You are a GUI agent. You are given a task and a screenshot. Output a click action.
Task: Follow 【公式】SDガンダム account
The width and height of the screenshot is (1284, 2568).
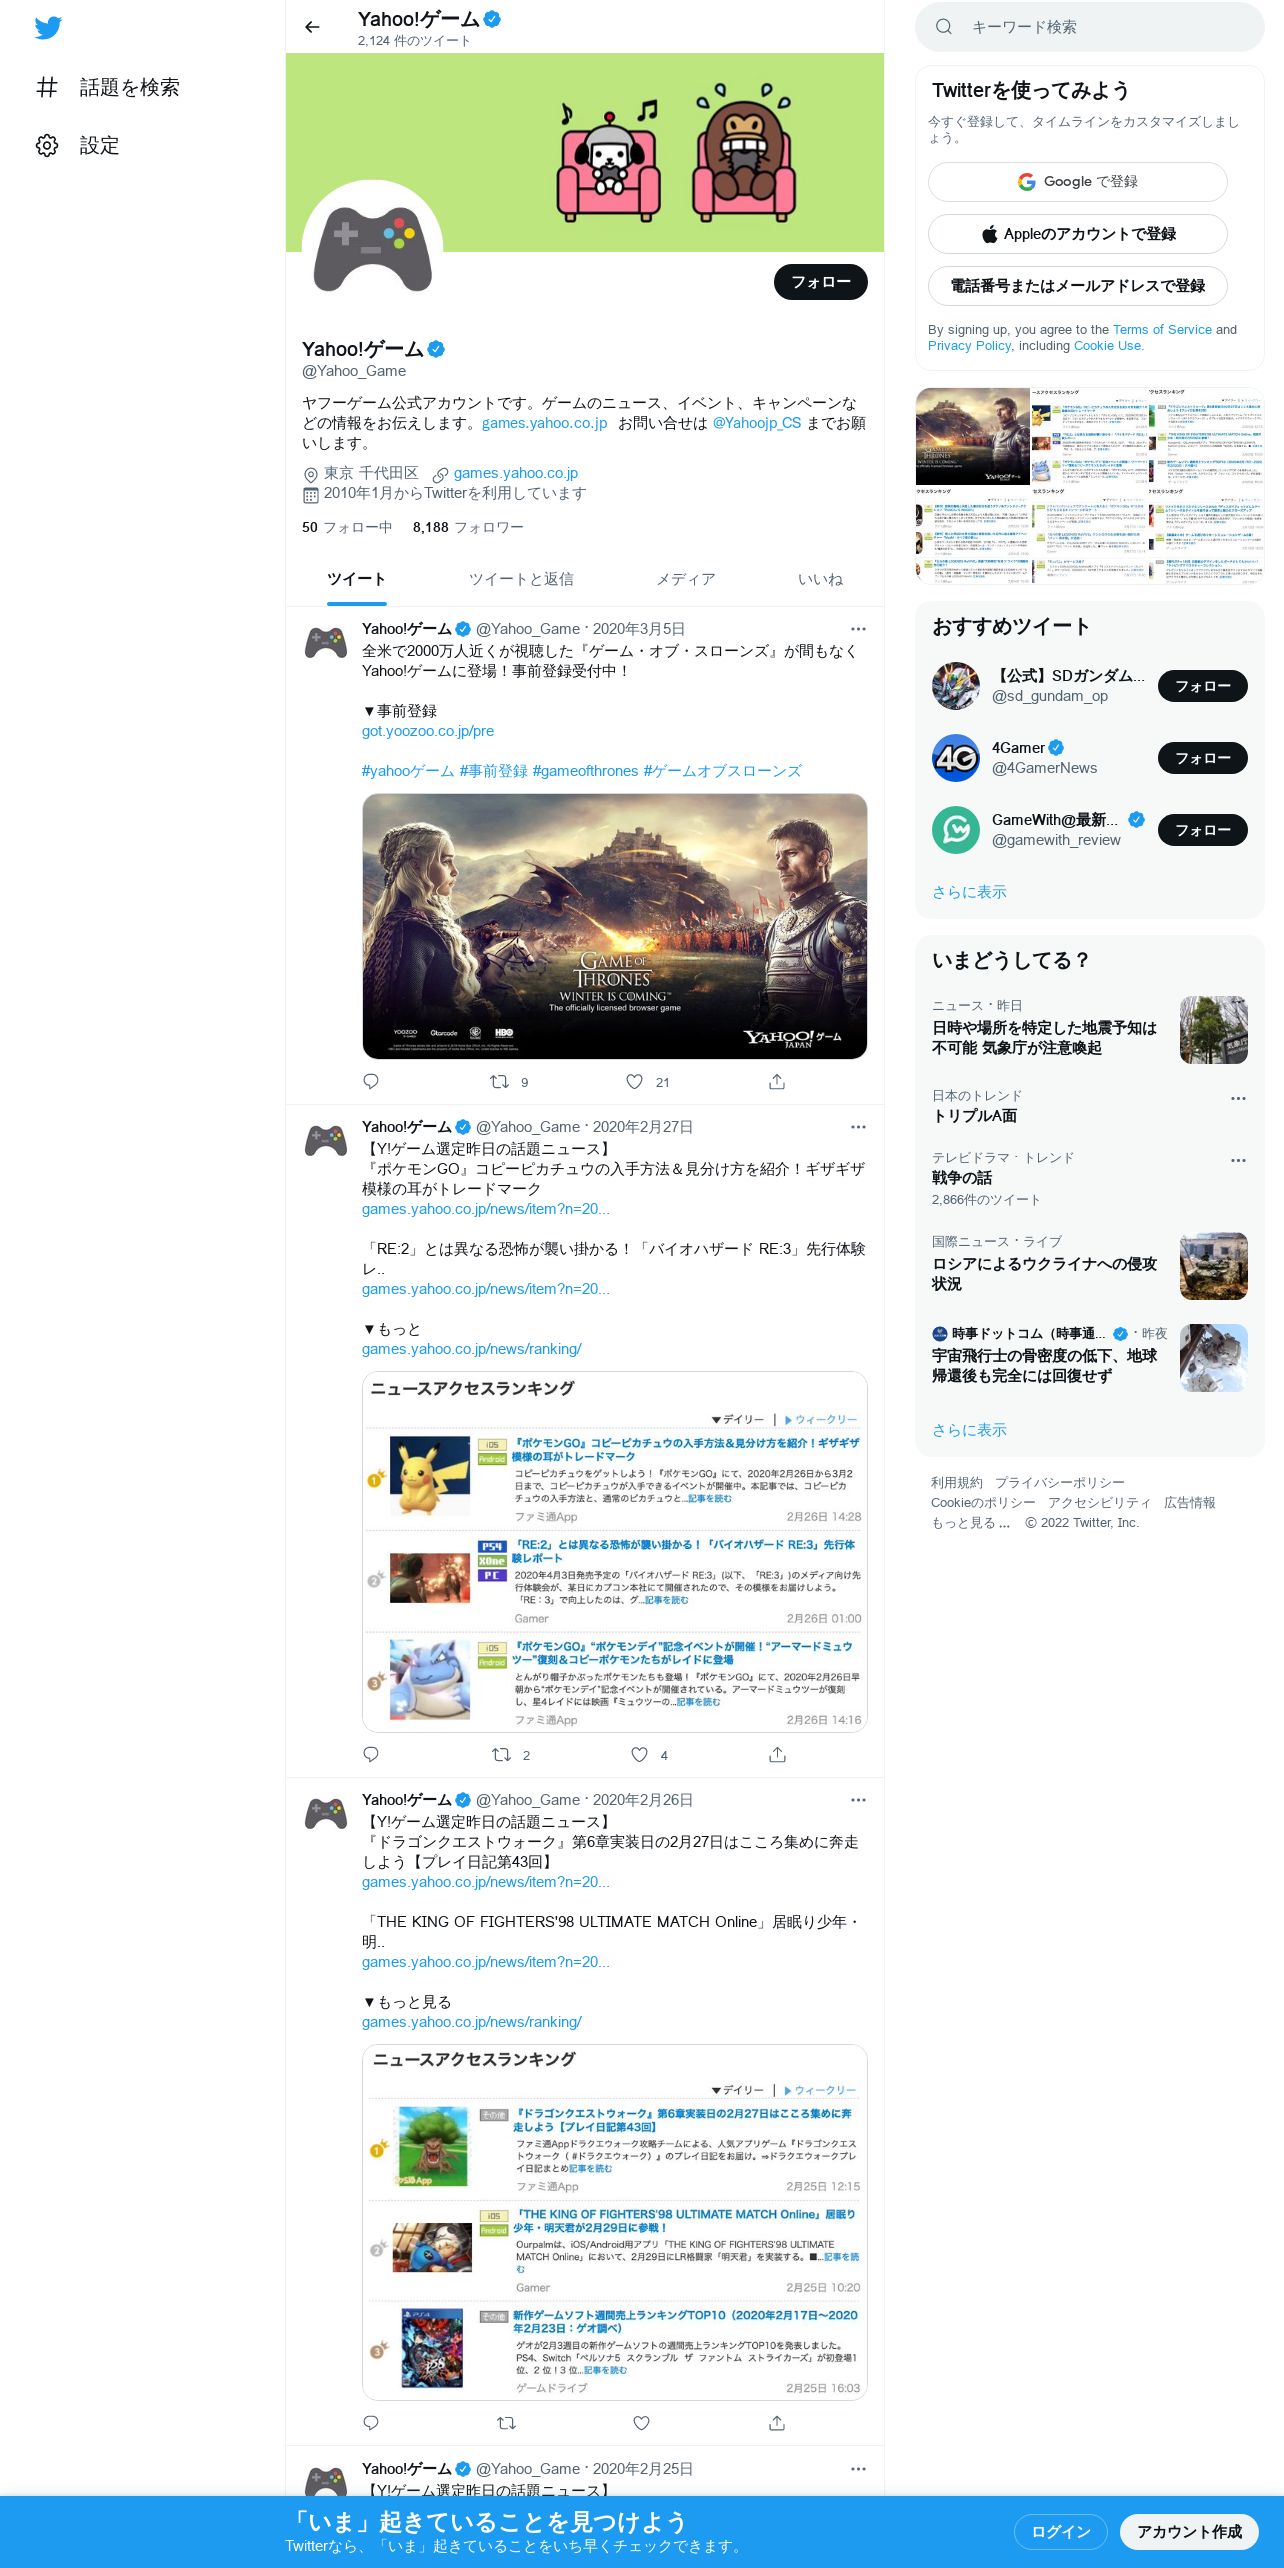tap(1202, 686)
